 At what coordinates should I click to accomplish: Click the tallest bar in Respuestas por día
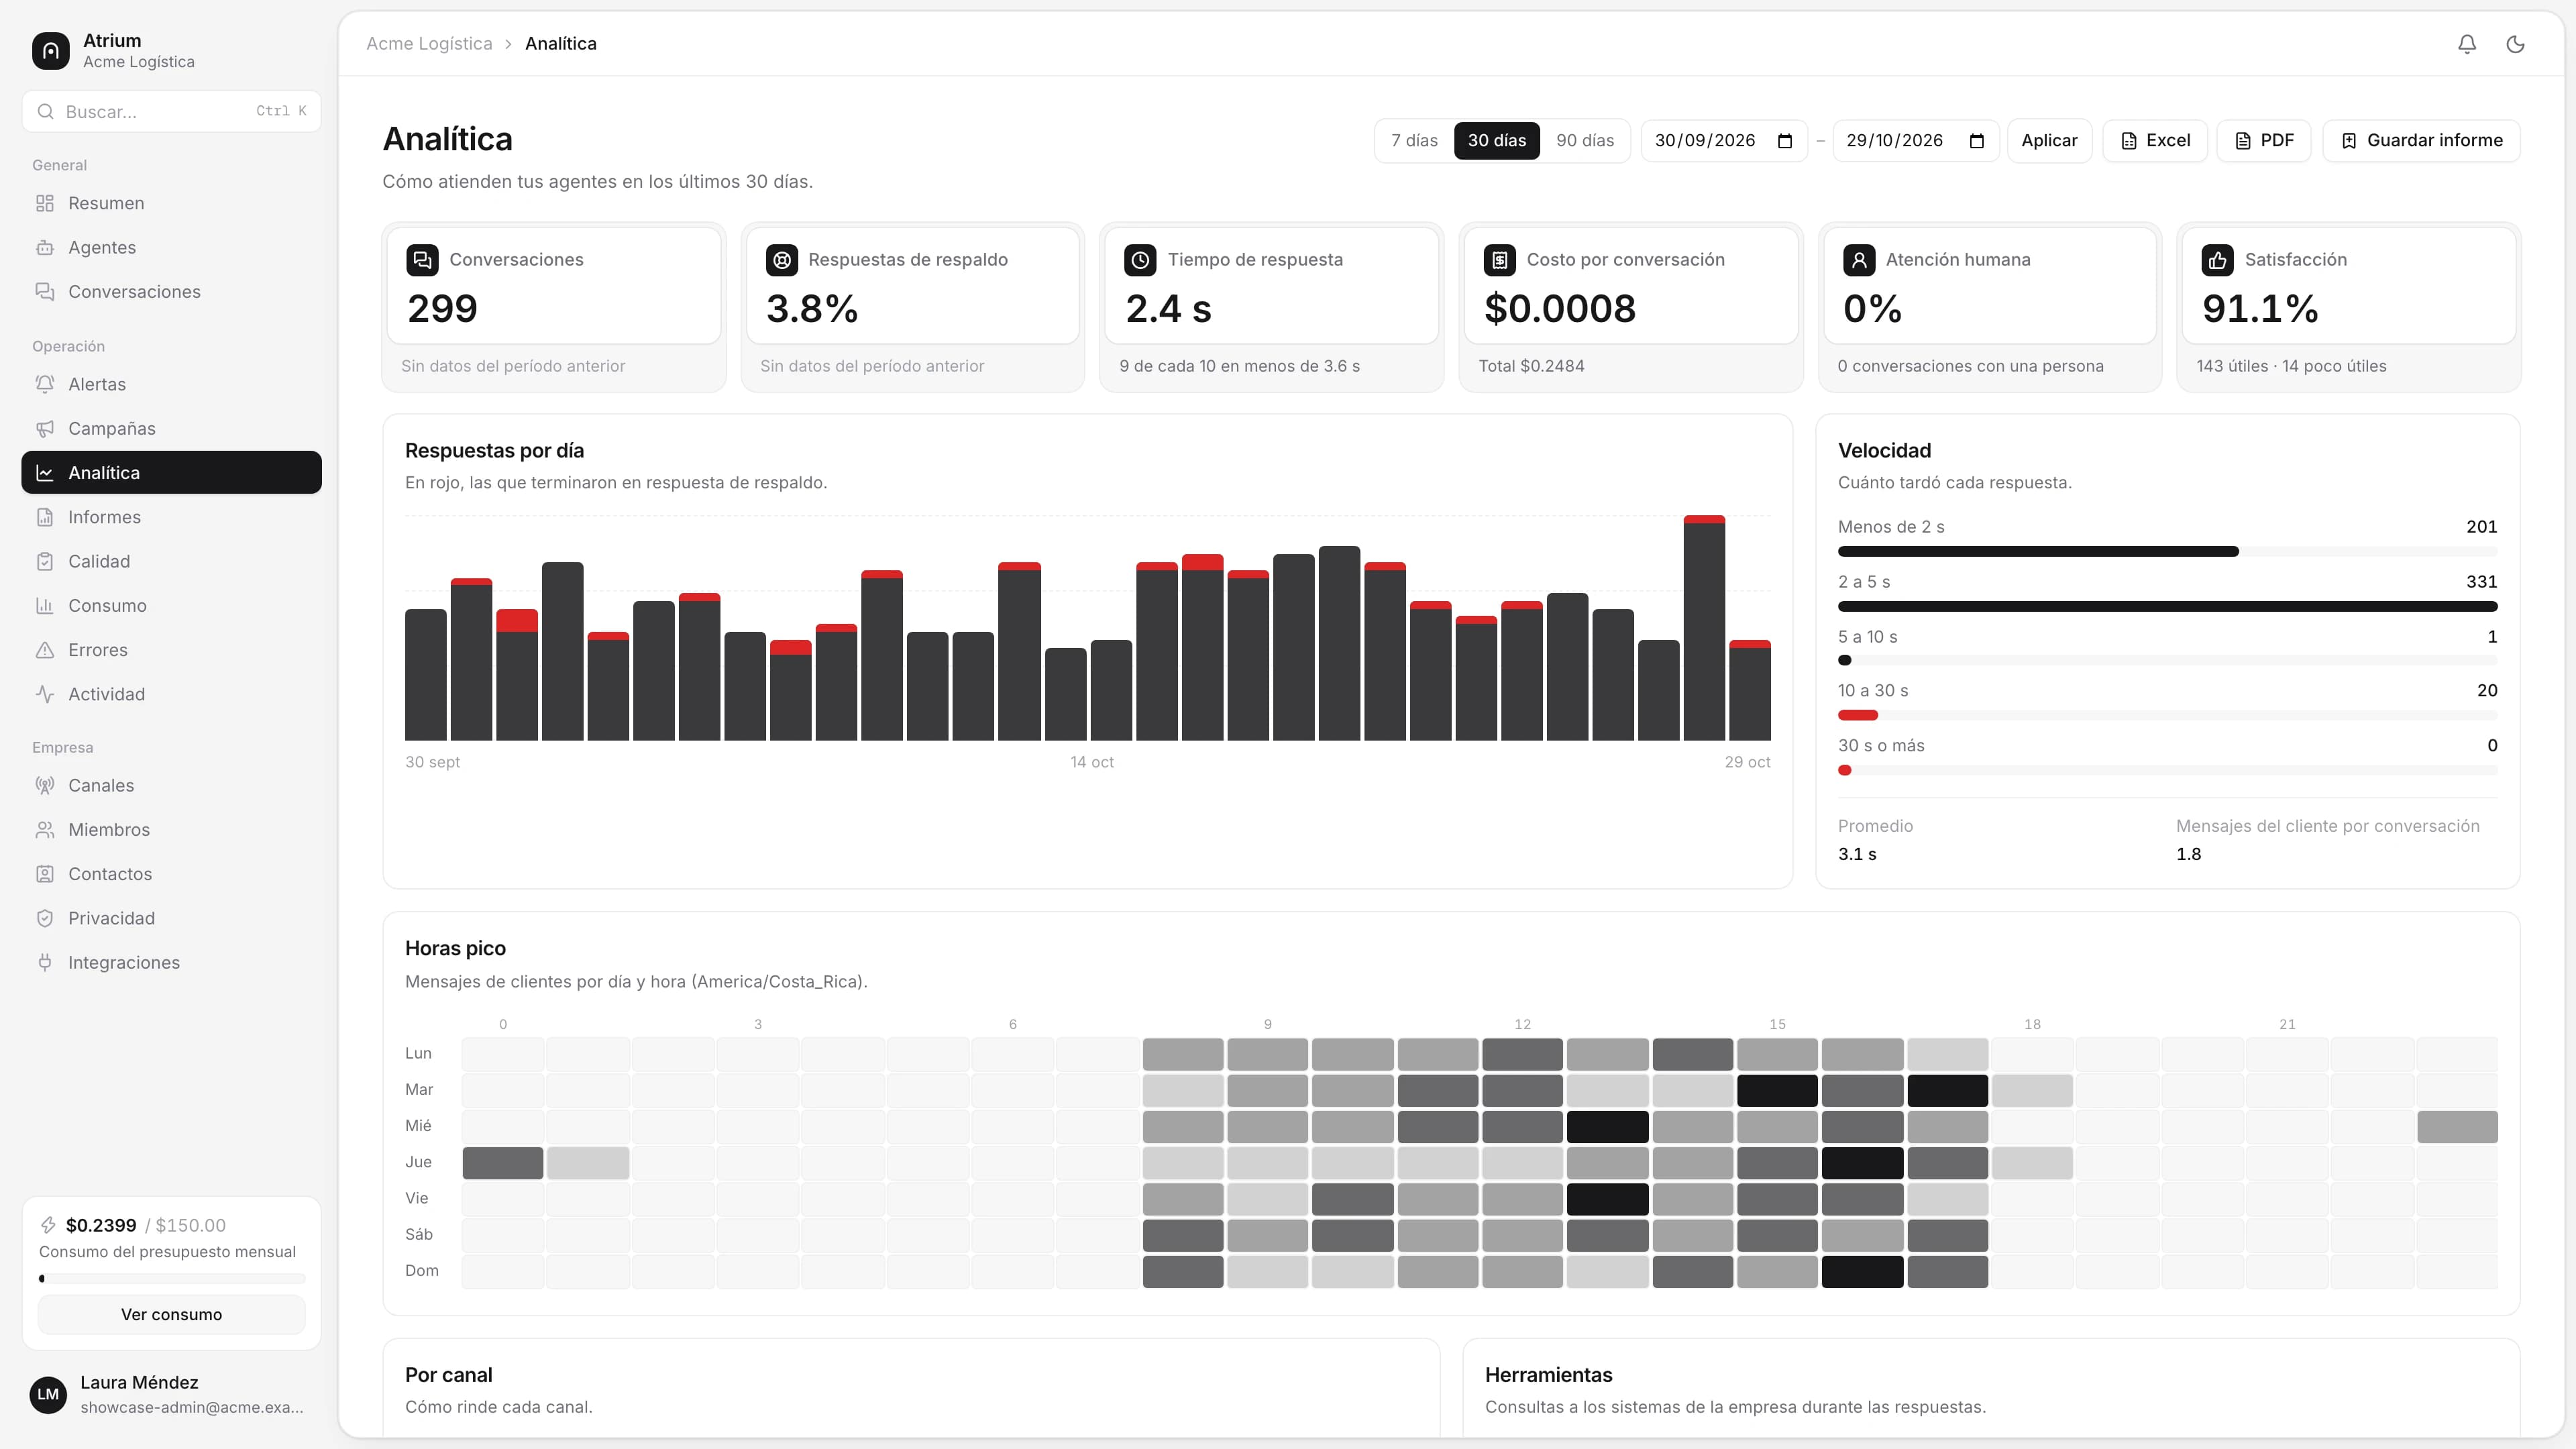click(1704, 628)
